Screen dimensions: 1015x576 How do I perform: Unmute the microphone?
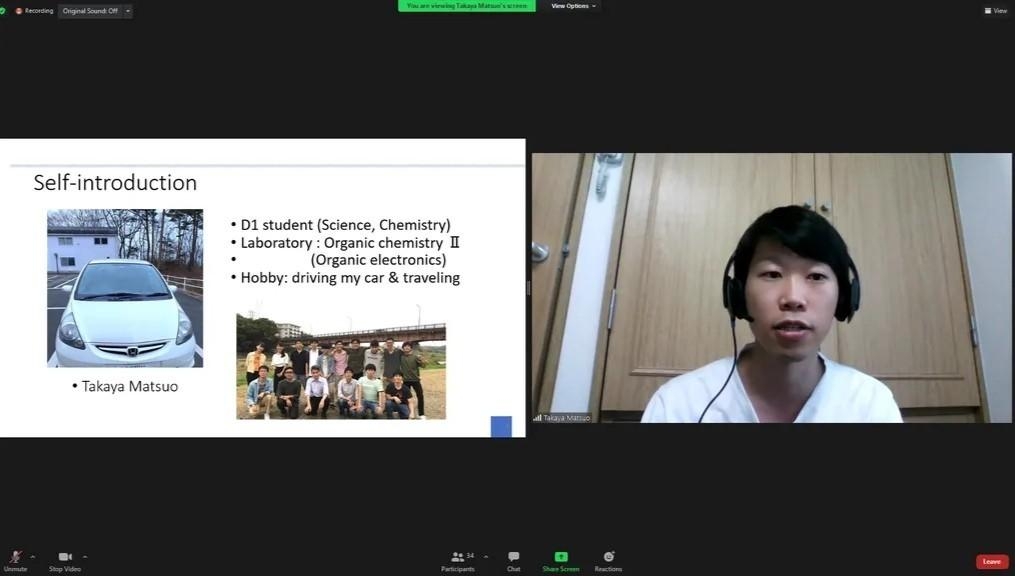pos(15,558)
